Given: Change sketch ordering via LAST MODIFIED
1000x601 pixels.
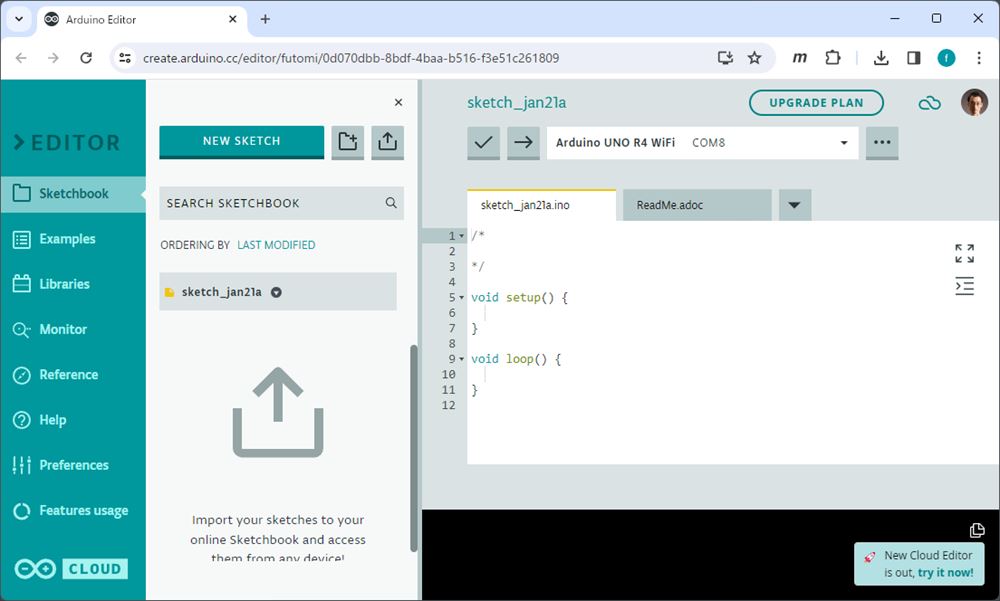Looking at the screenshot, I should point(275,244).
